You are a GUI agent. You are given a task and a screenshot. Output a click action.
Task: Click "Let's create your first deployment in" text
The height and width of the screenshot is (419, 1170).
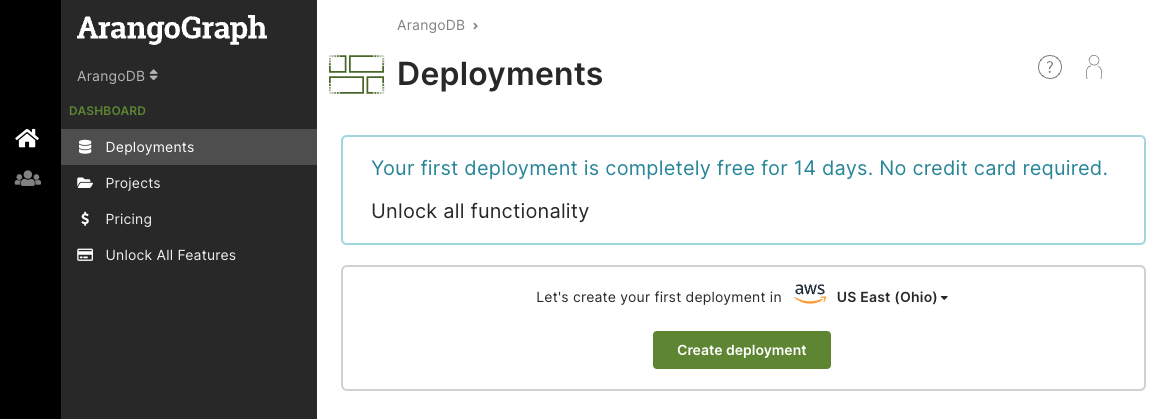point(659,297)
